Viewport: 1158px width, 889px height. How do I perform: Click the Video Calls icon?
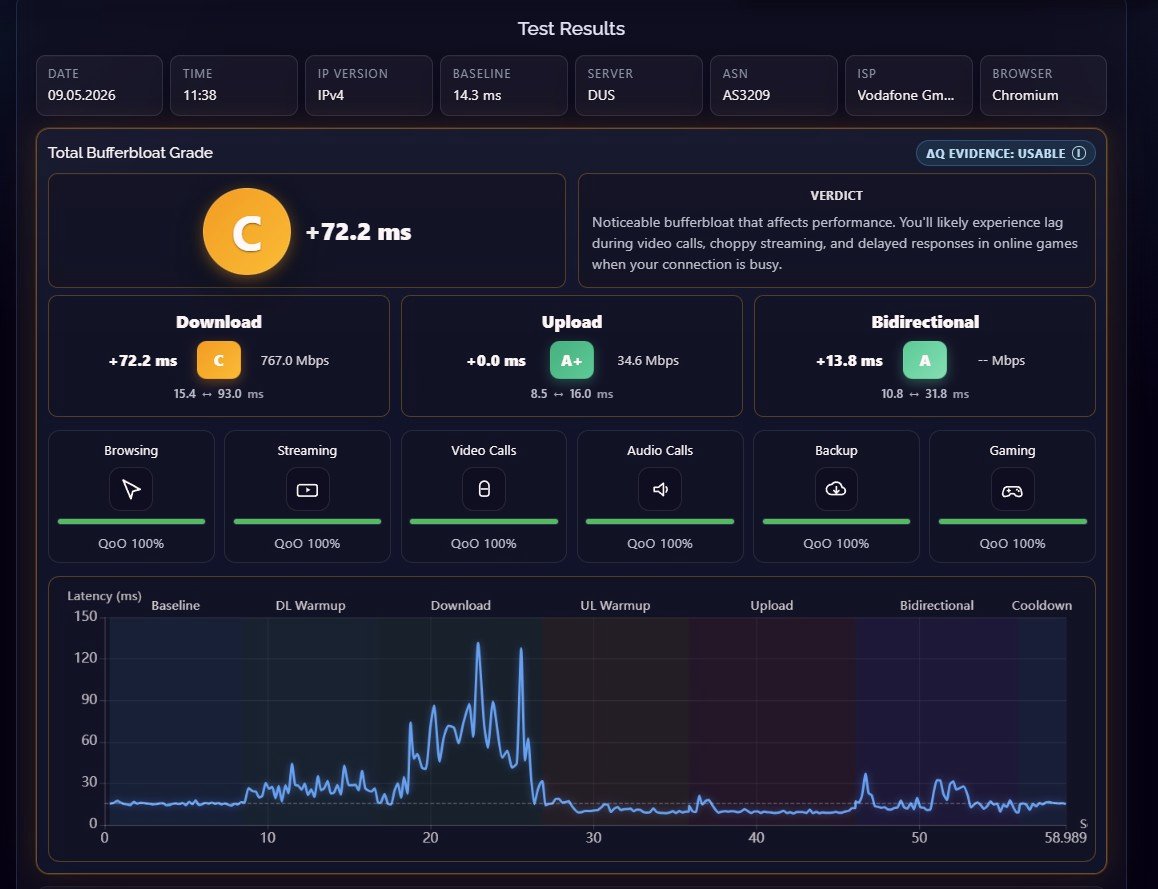[484, 489]
